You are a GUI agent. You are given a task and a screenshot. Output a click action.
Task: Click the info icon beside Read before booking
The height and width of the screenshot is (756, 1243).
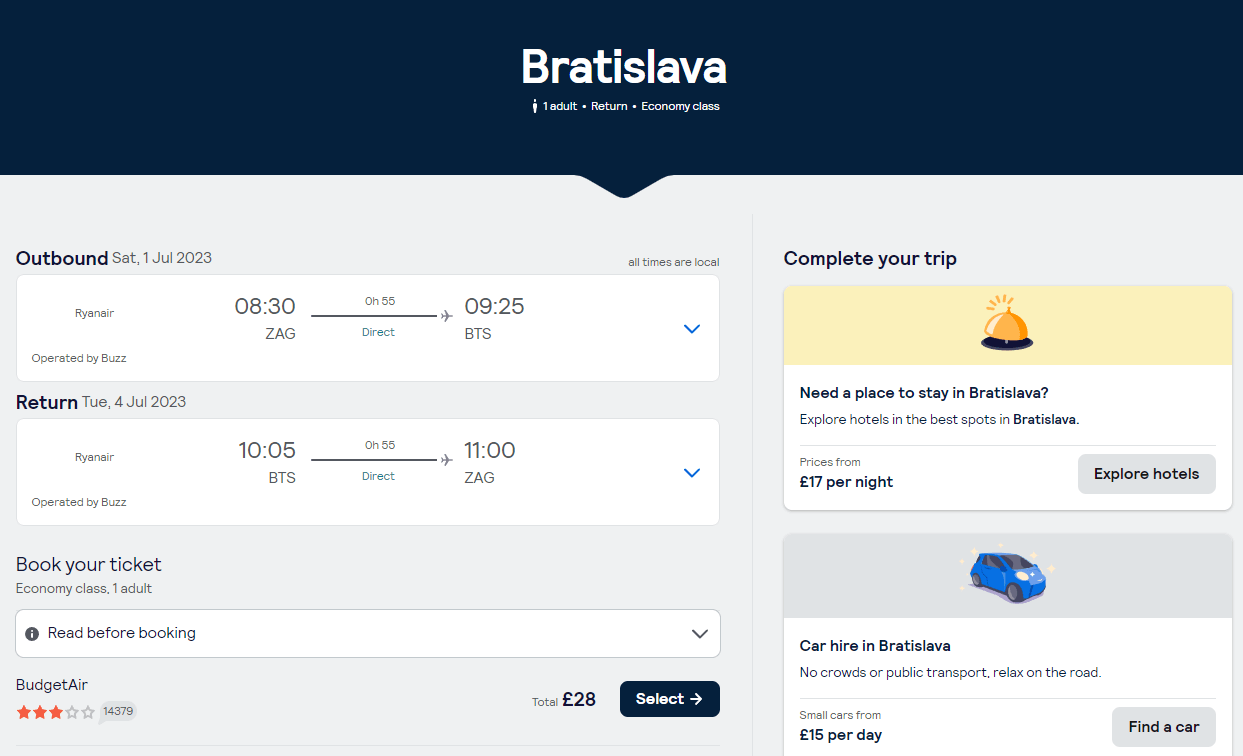click(x=32, y=634)
